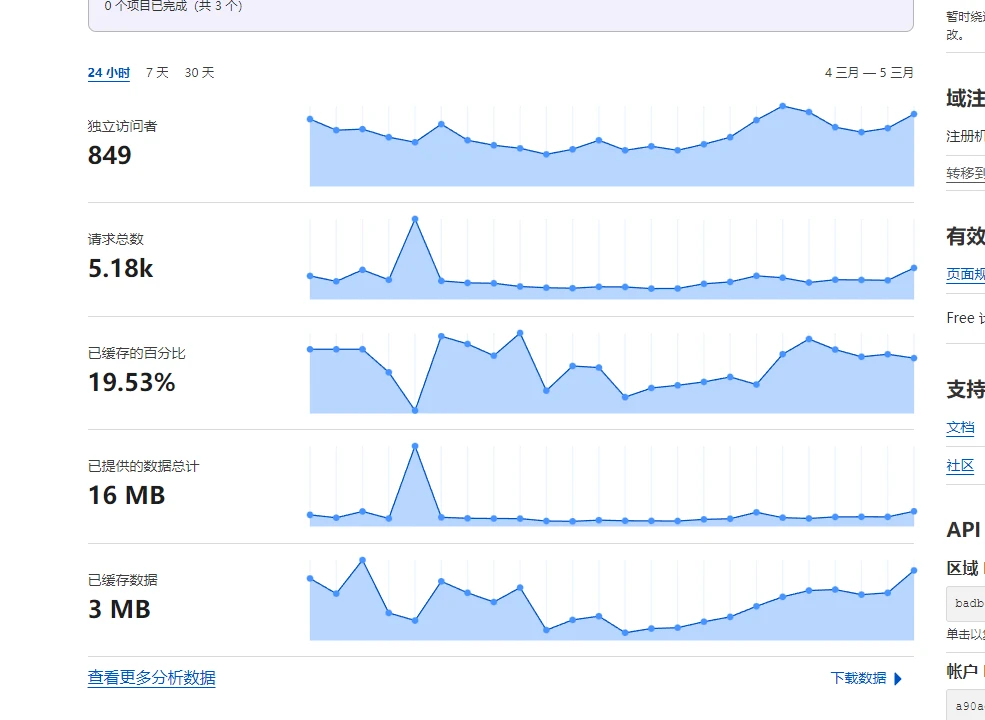
Task: Click the lowest dip point in 已缓存的百分比 chart
Action: [x=415, y=410]
